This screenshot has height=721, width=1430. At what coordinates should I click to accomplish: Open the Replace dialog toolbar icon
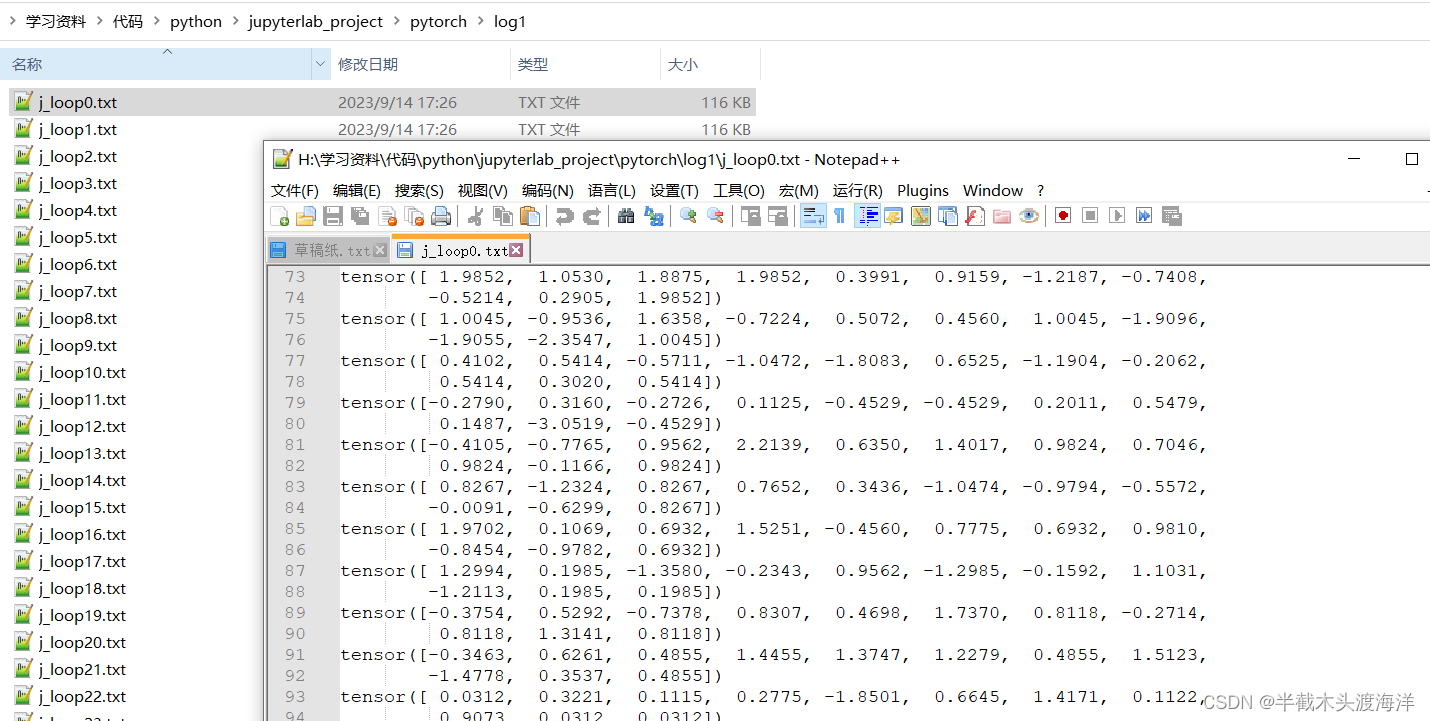pyautogui.click(x=654, y=216)
